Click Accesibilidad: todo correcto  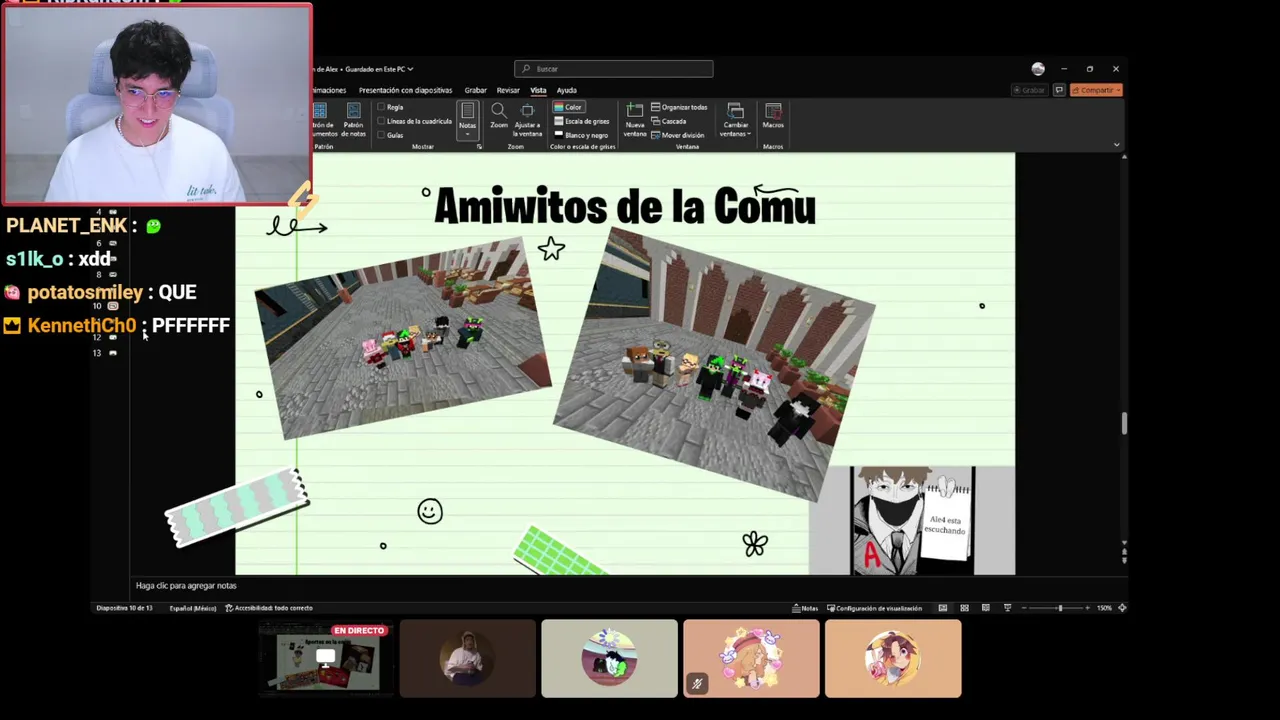(x=269, y=608)
